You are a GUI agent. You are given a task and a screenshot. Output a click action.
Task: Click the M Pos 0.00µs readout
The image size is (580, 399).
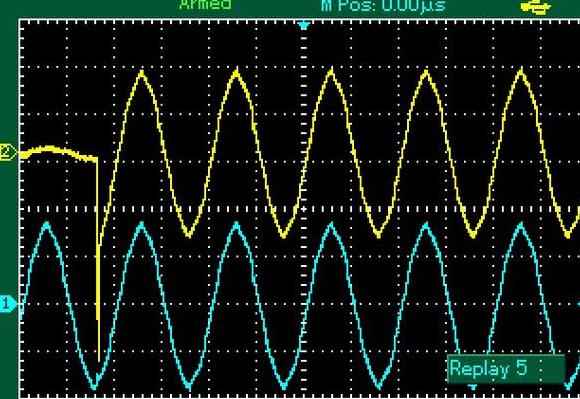pos(384,5)
